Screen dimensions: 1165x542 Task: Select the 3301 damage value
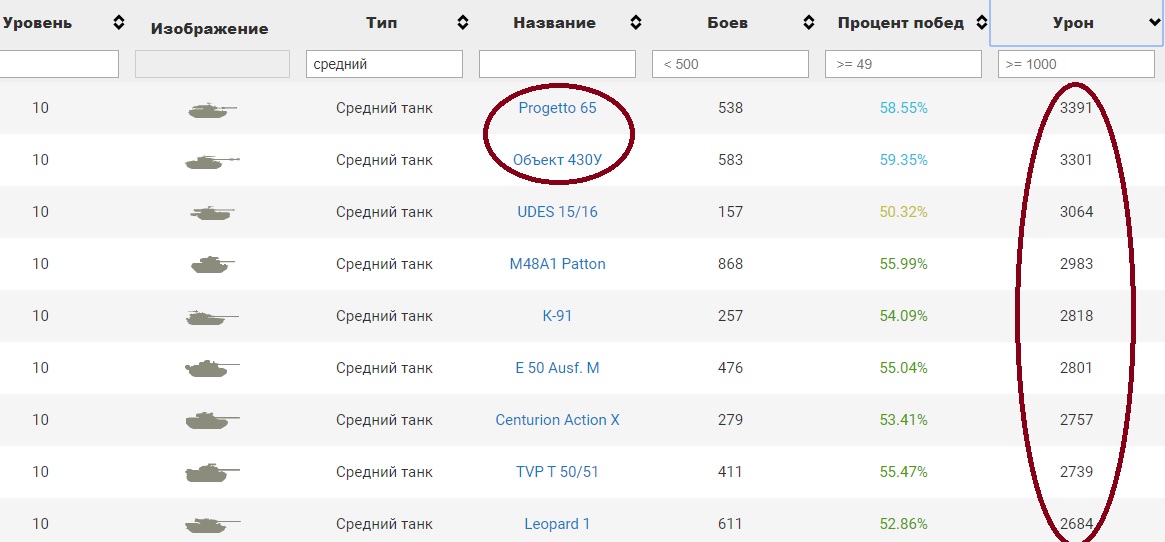coord(1077,160)
